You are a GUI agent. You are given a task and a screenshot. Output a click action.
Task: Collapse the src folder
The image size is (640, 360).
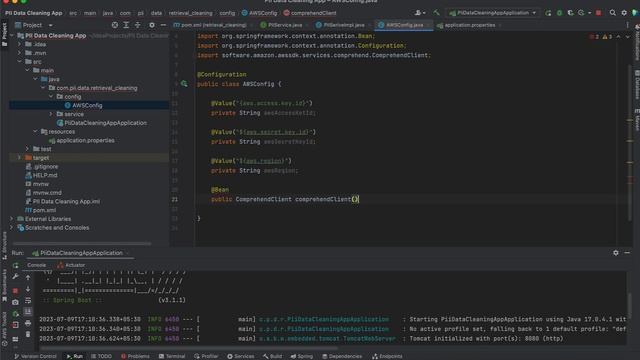point(20,62)
